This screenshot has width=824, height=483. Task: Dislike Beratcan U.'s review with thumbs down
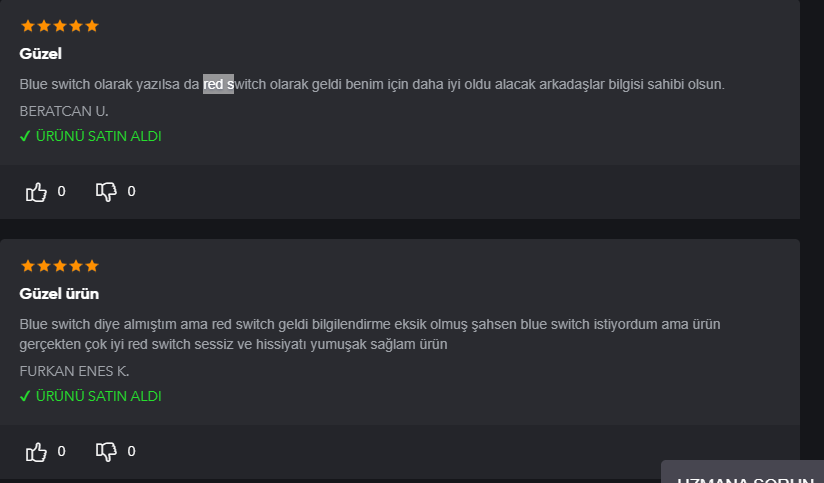point(106,191)
